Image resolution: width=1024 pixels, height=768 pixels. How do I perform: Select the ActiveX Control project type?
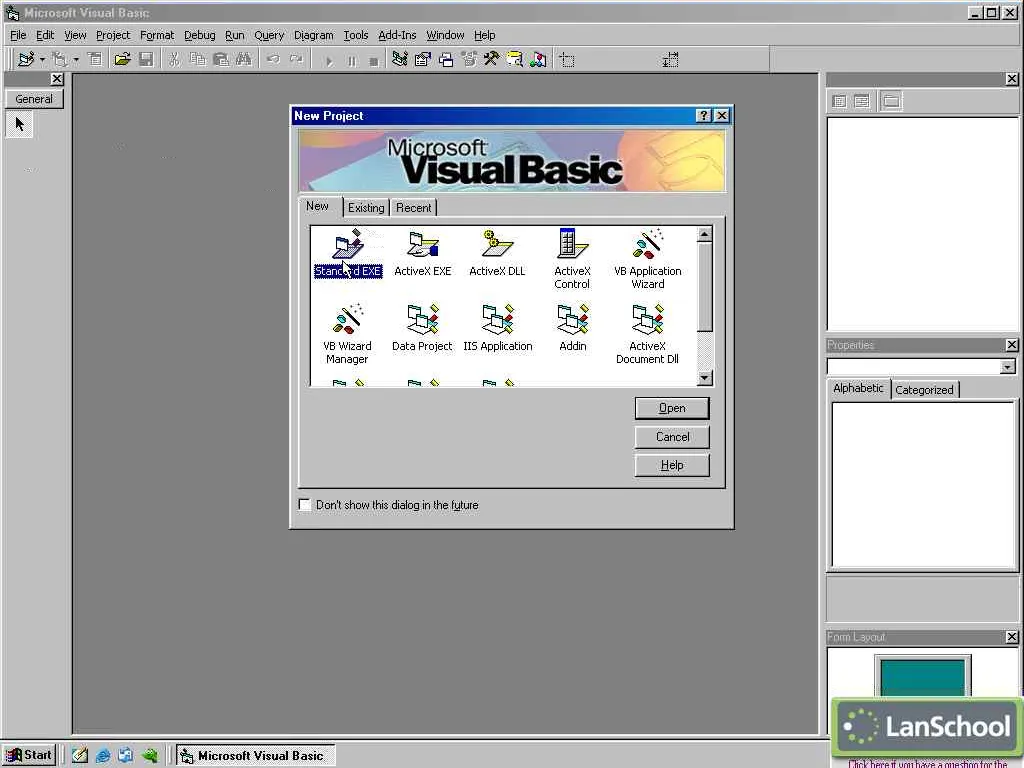pyautogui.click(x=572, y=259)
